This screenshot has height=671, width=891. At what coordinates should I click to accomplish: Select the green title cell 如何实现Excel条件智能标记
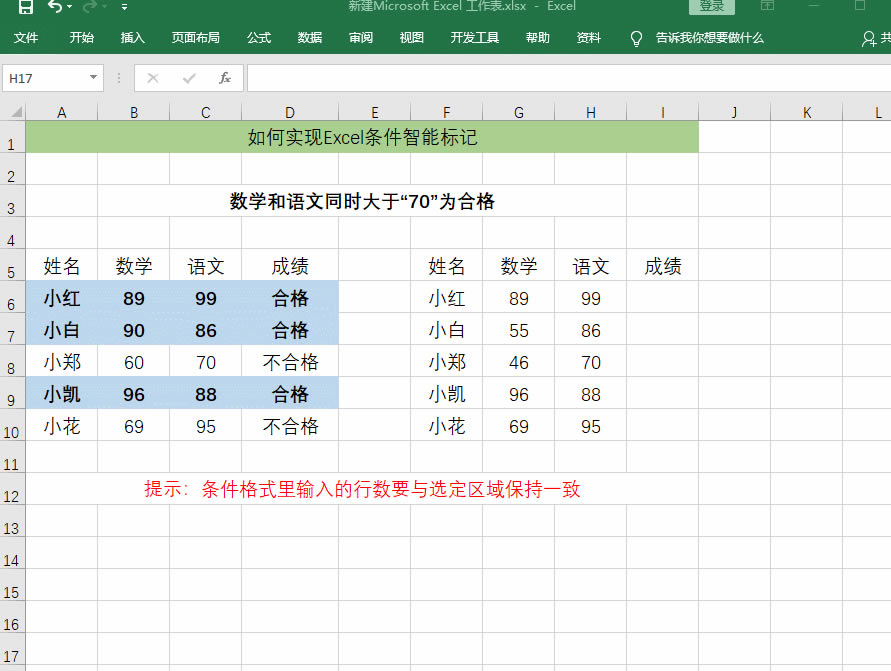click(362, 137)
